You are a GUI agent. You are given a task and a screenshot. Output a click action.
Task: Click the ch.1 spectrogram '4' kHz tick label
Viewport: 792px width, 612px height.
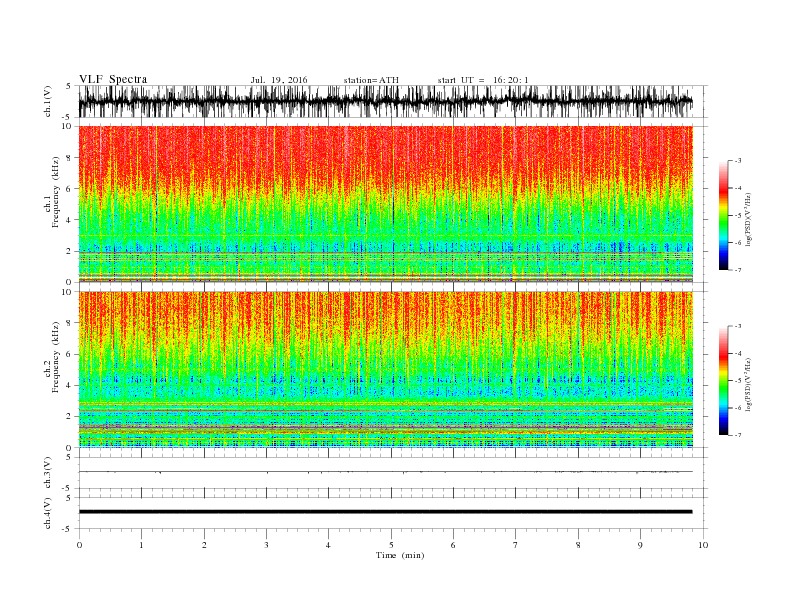69,220
